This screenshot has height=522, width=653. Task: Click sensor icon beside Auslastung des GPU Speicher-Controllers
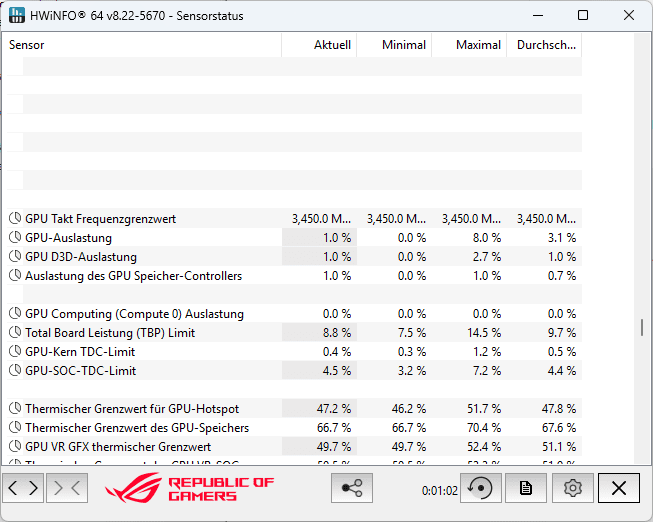15,275
